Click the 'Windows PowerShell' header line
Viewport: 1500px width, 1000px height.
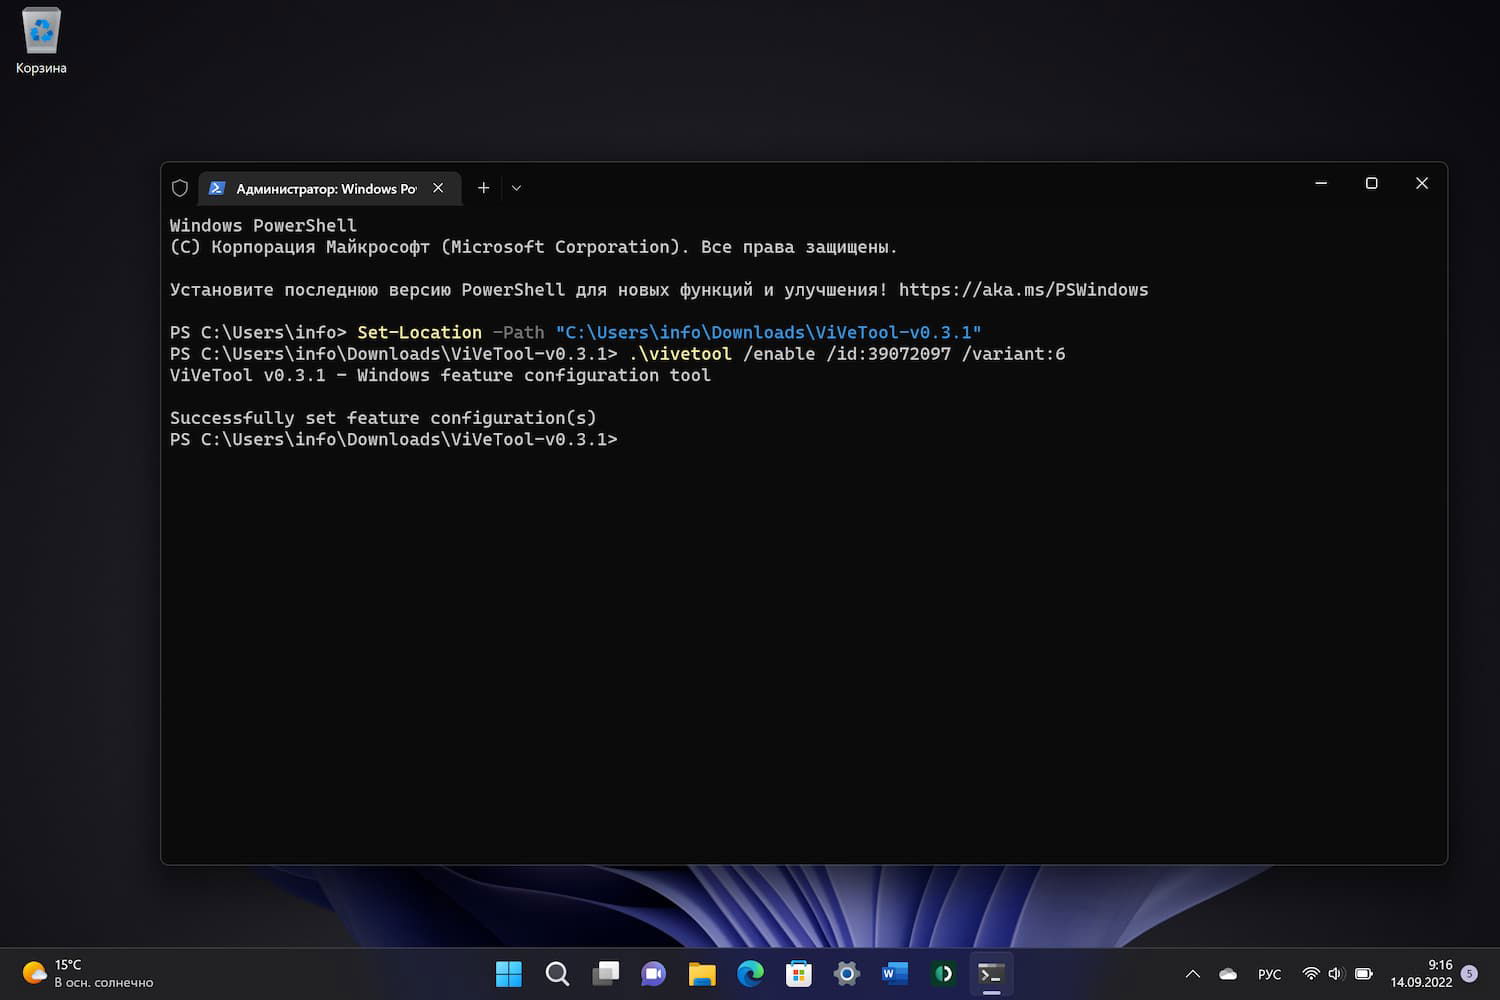263,226
